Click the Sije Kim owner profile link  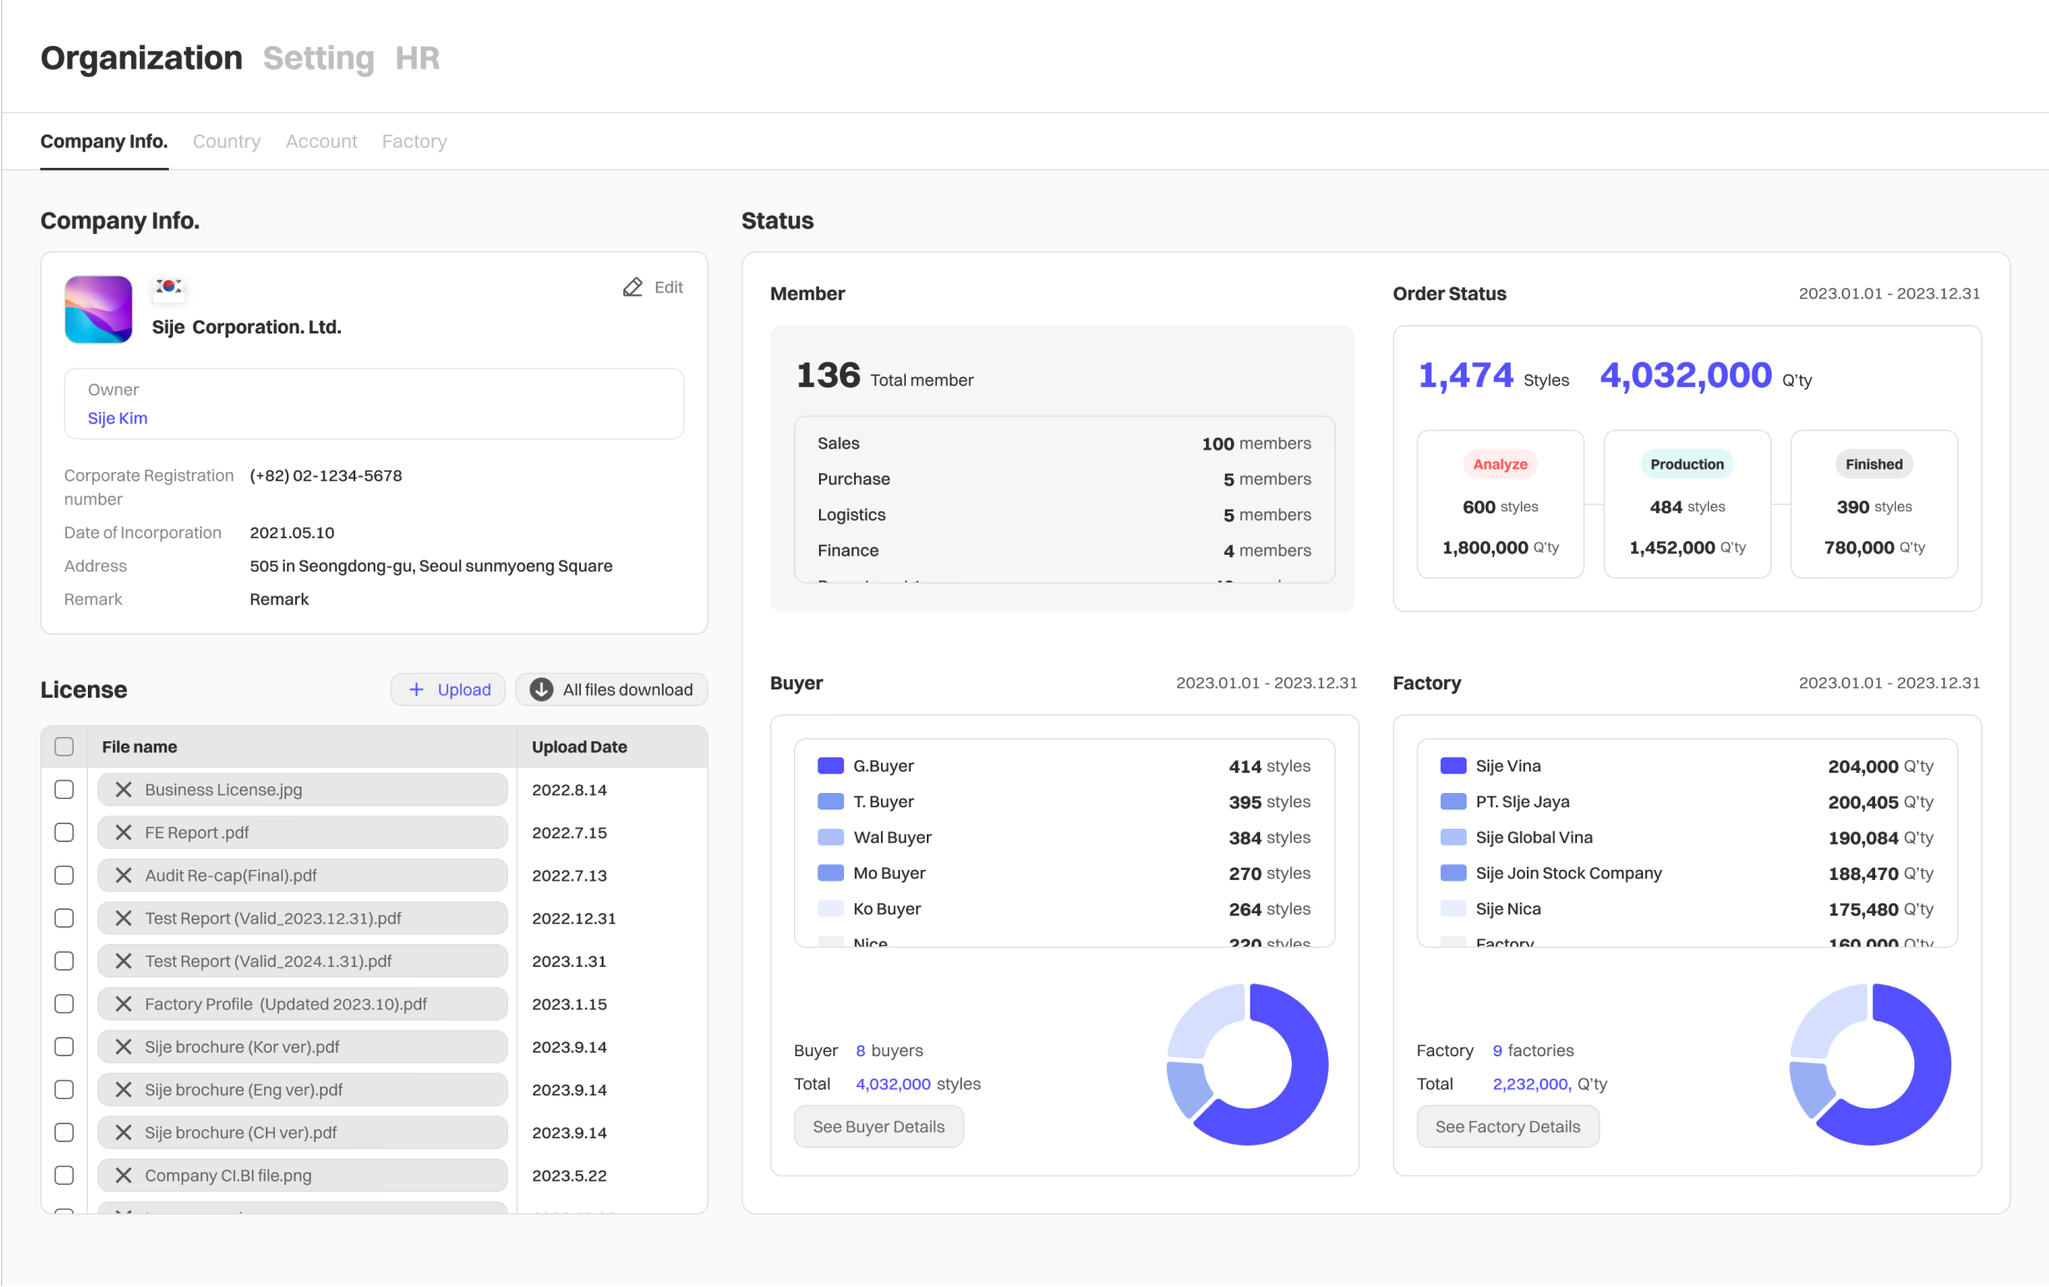(119, 418)
